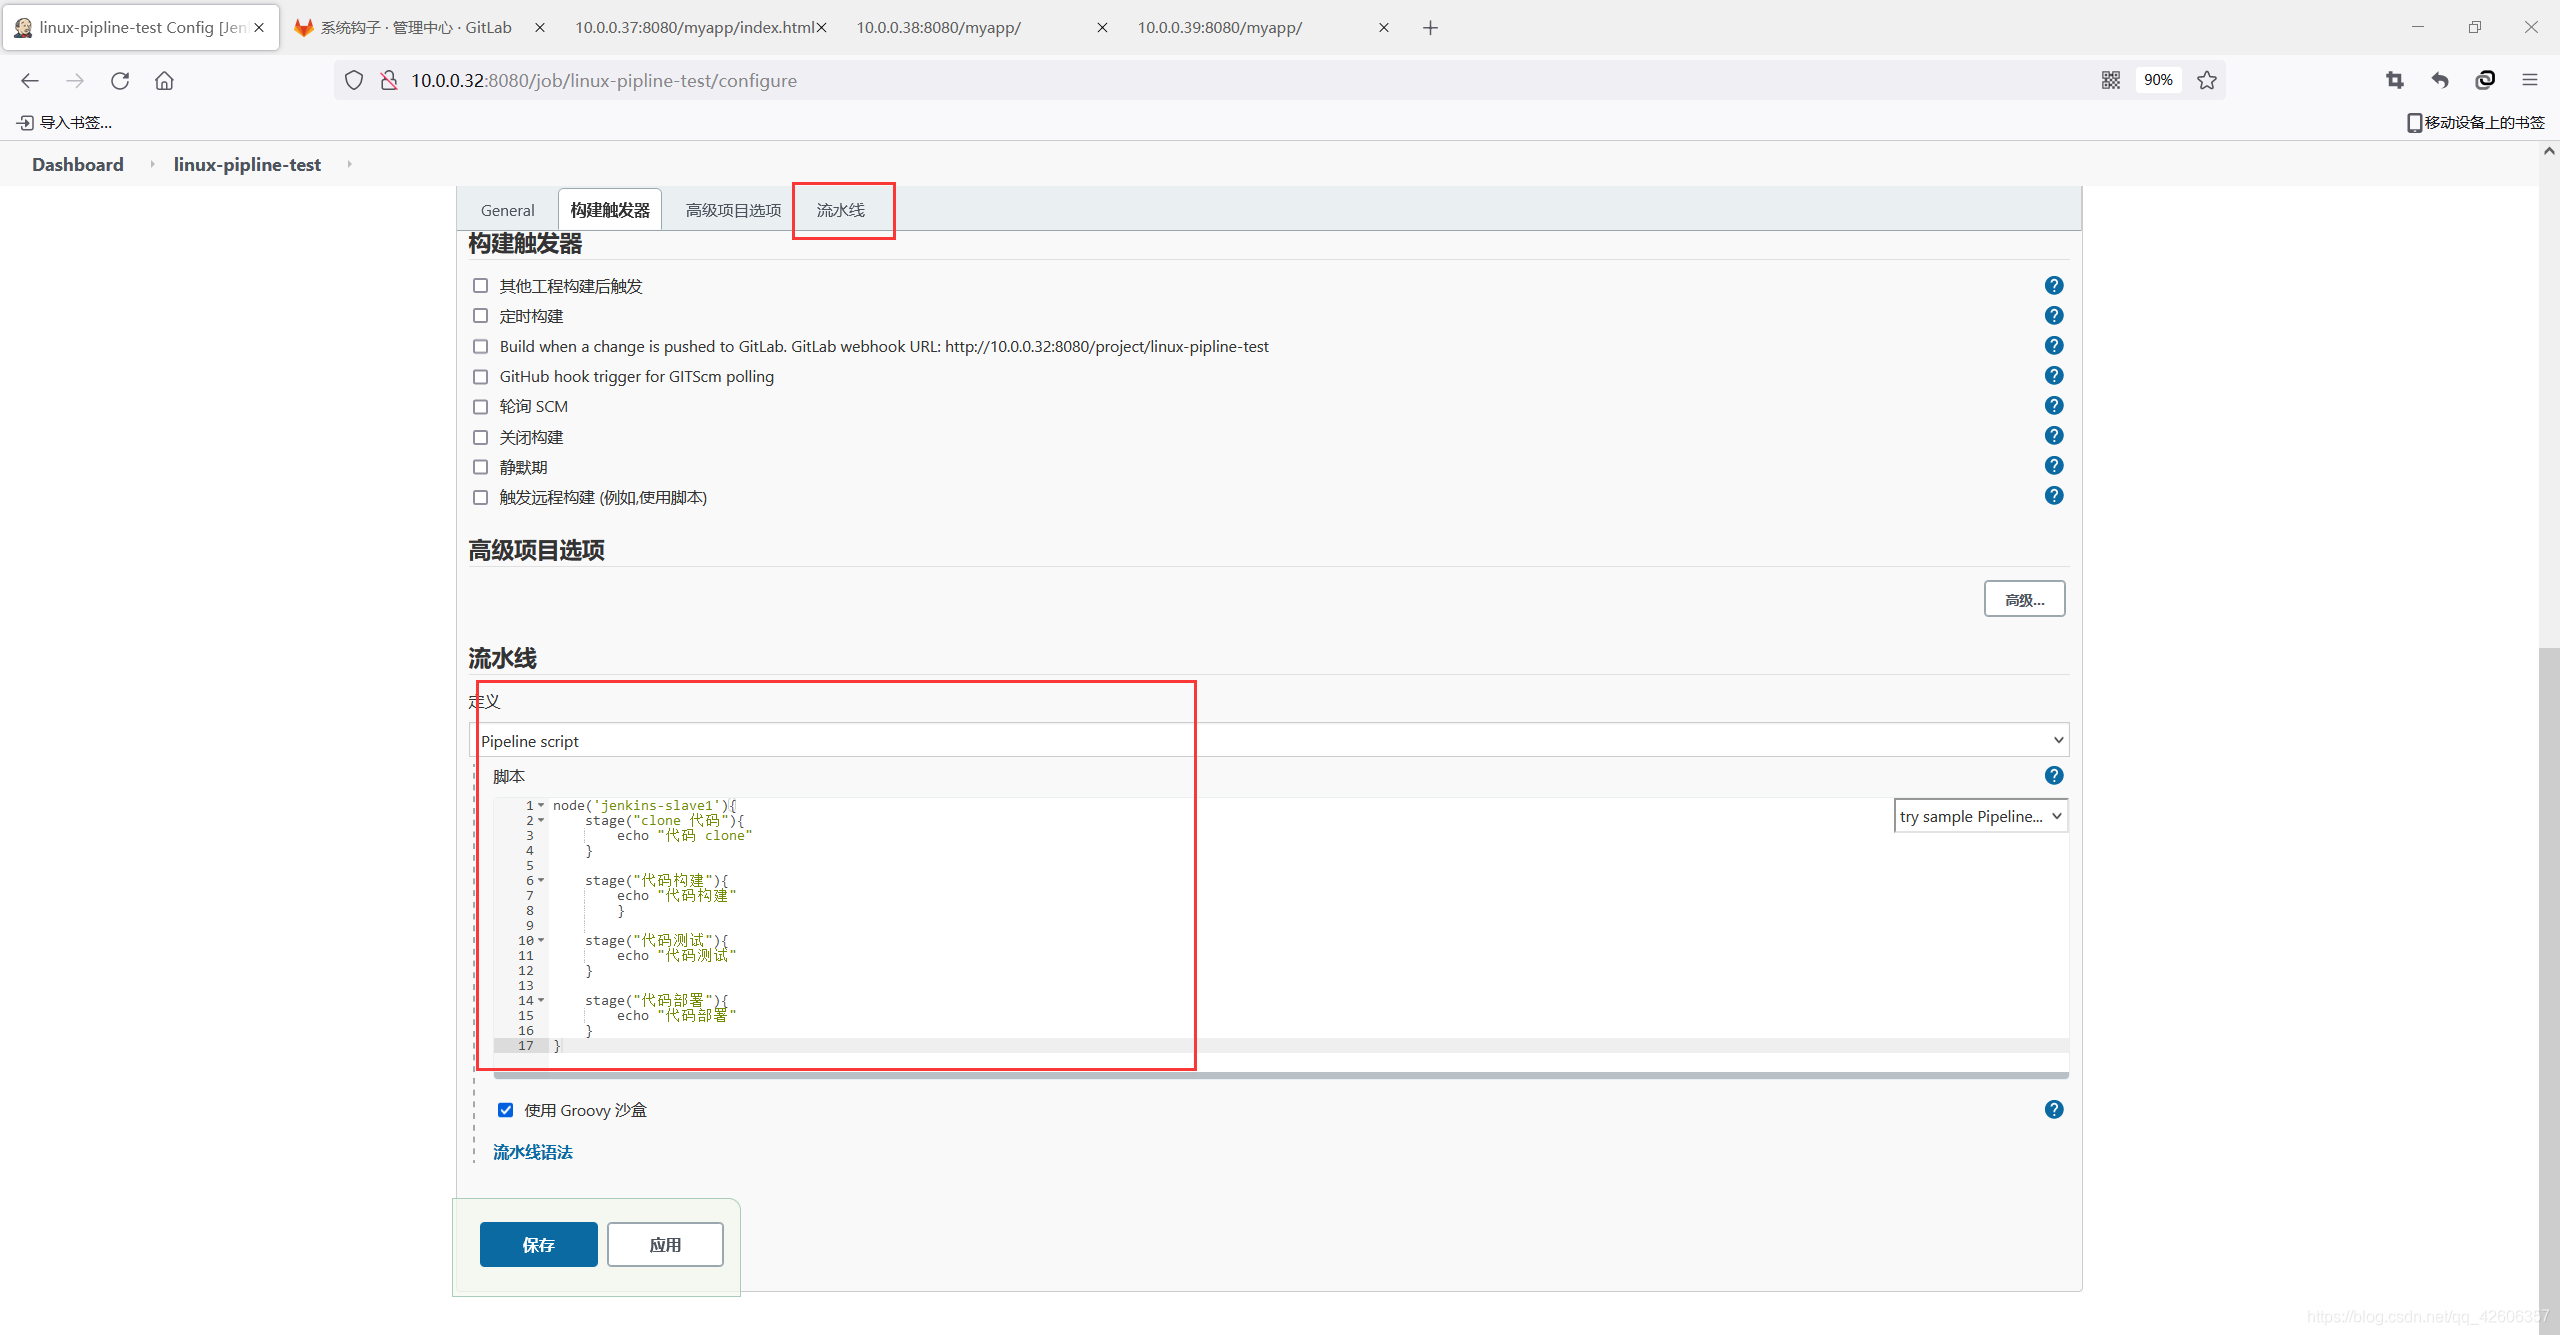Viewport: 2560px width, 1335px height.
Task: Open a new browser tab
Action: [x=1430, y=28]
